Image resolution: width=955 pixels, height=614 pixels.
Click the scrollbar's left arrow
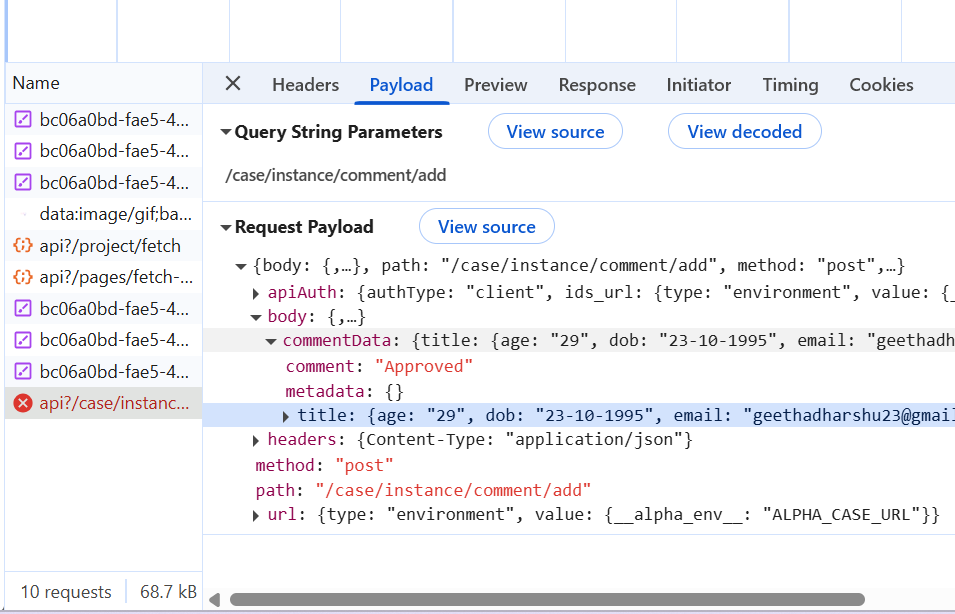pyautogui.click(x=214, y=601)
